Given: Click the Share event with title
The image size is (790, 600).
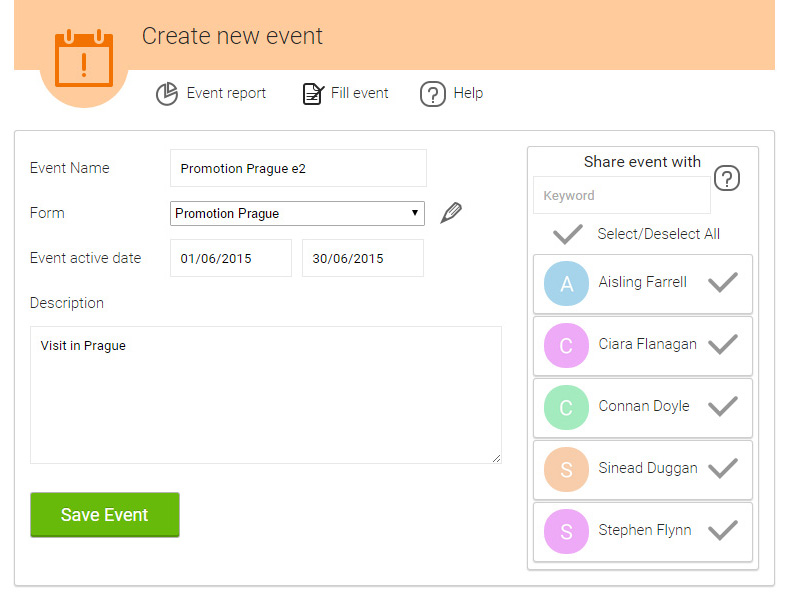Looking at the screenshot, I should pyautogui.click(x=642, y=162).
